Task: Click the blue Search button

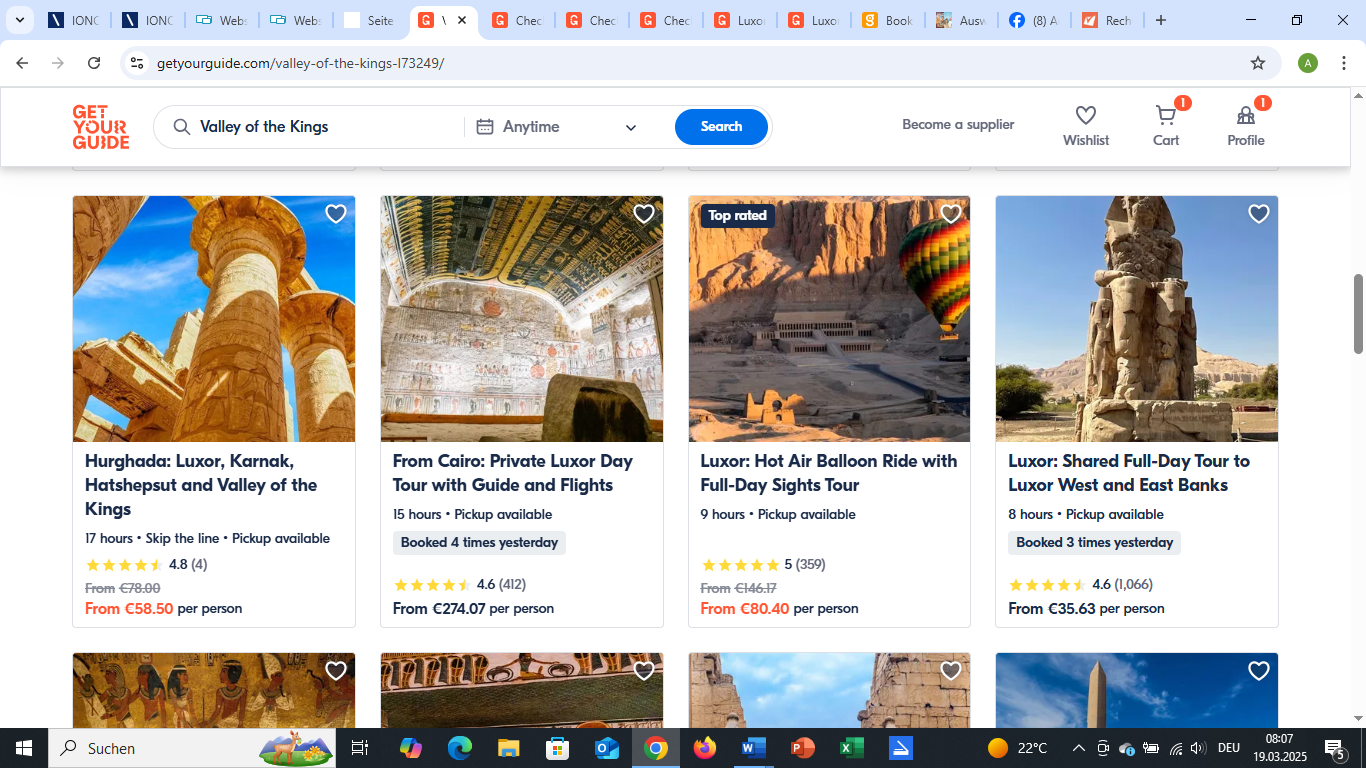Action: tap(721, 127)
